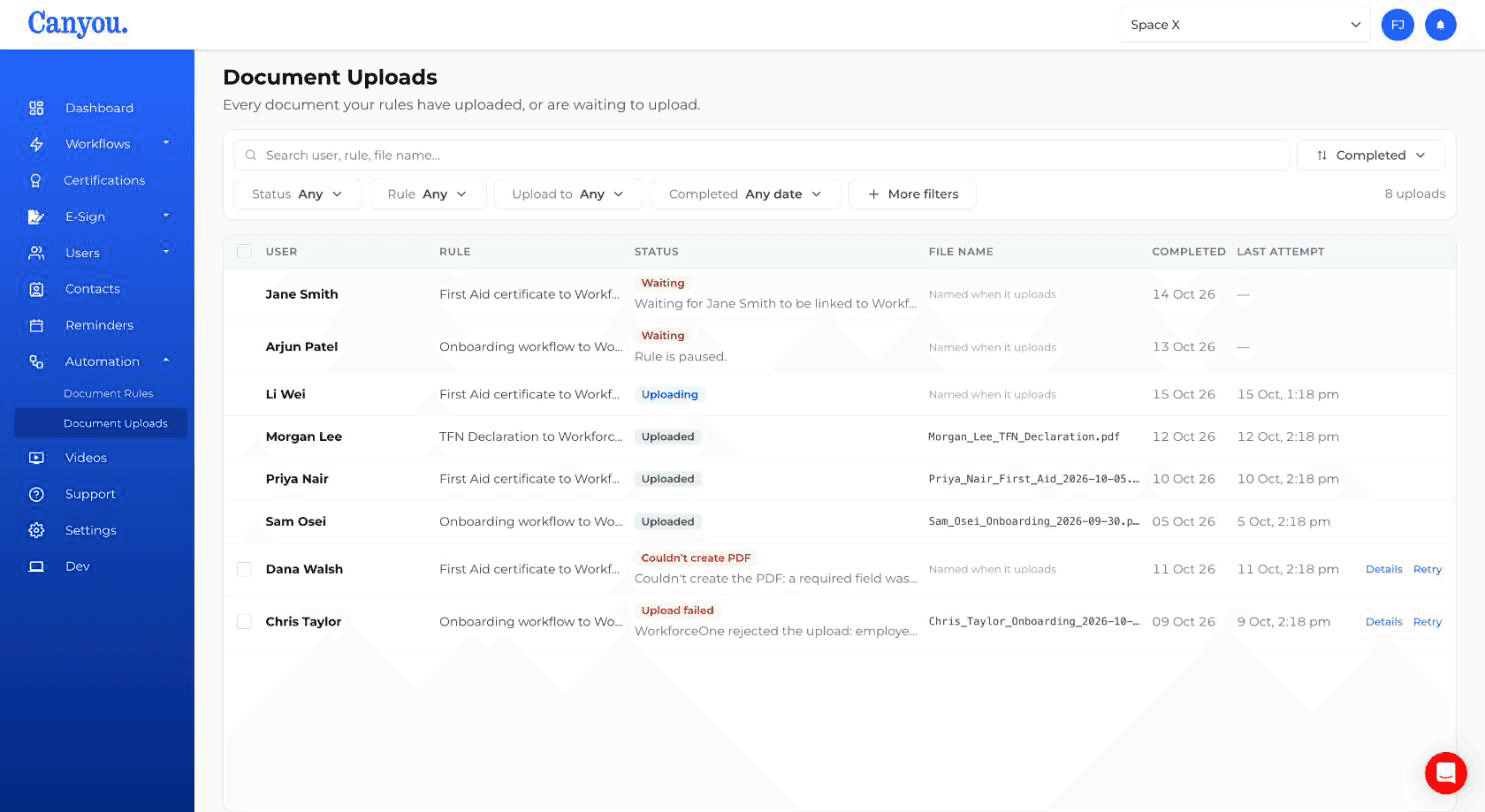Click the Uploading status badge for Li Wei
Viewport: 1485px width, 812px height.
click(x=669, y=394)
